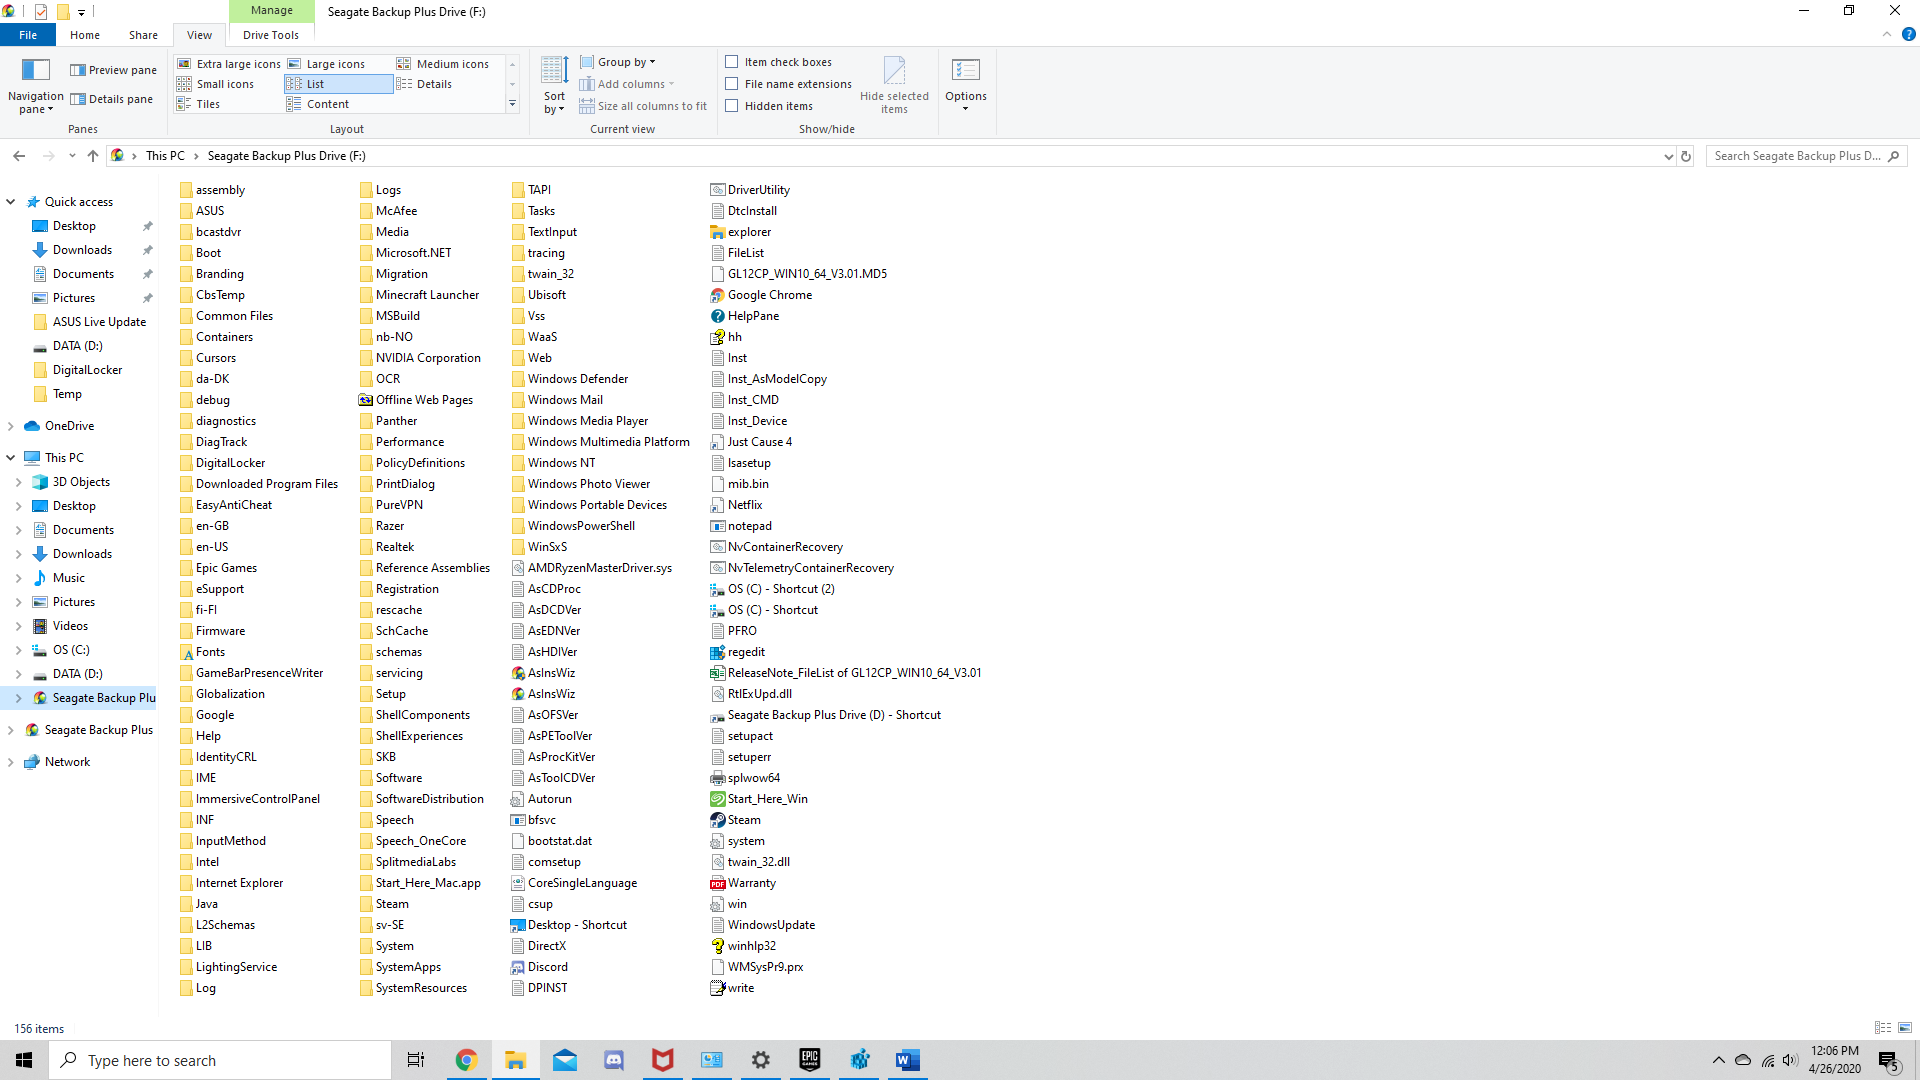Viewport: 1920px width, 1080px height.
Task: Toggle the Preview pane
Action: click(113, 70)
